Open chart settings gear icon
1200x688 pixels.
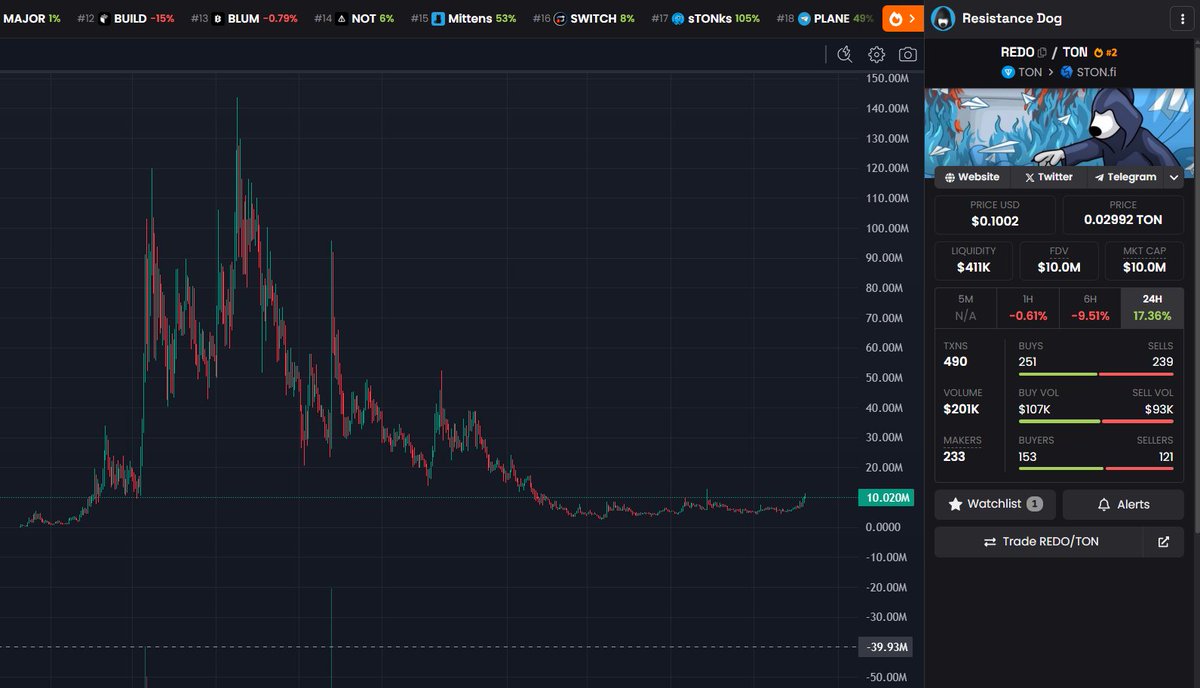[x=876, y=54]
